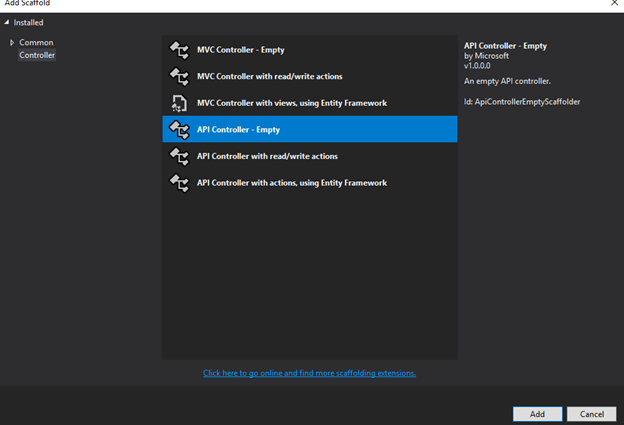Click the Add button
Screen dimensions: 624x425
coord(537,414)
